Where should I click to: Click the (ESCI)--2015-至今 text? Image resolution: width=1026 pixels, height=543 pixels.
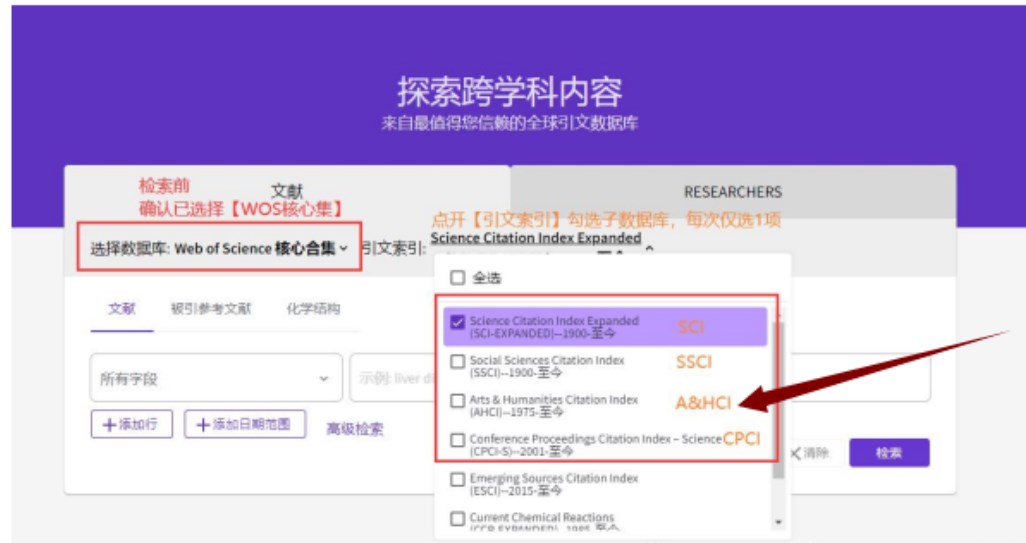point(516,491)
